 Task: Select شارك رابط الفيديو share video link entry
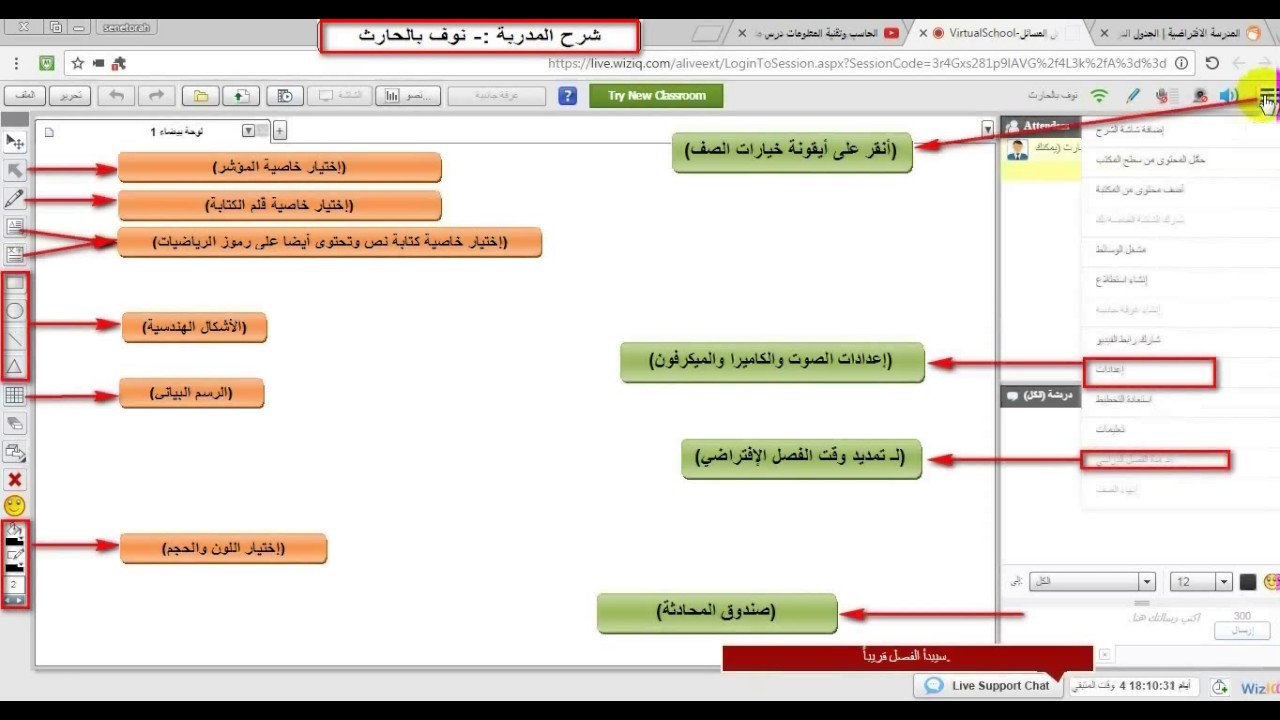point(1128,339)
